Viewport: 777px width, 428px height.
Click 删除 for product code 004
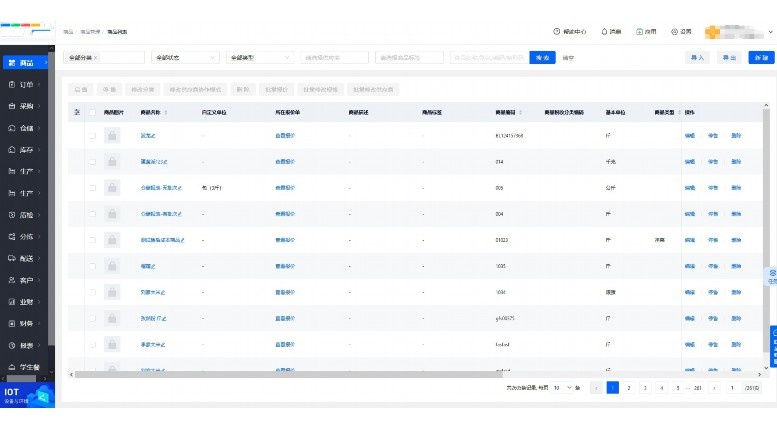click(x=736, y=214)
